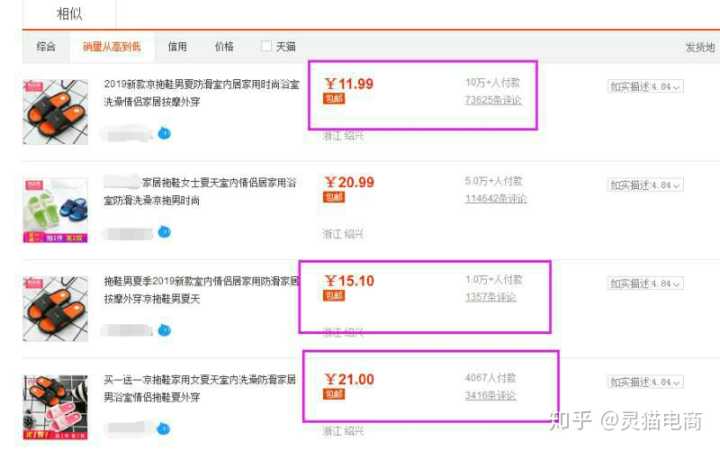Sort results by 信用 tab
The width and height of the screenshot is (720, 450).
177,46
